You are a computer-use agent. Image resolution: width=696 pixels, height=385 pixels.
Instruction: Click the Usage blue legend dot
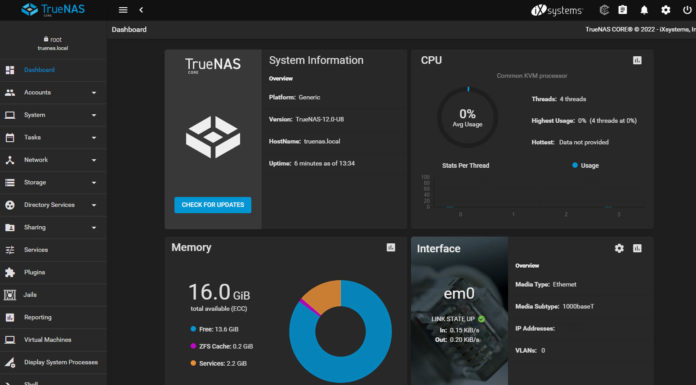coord(575,165)
